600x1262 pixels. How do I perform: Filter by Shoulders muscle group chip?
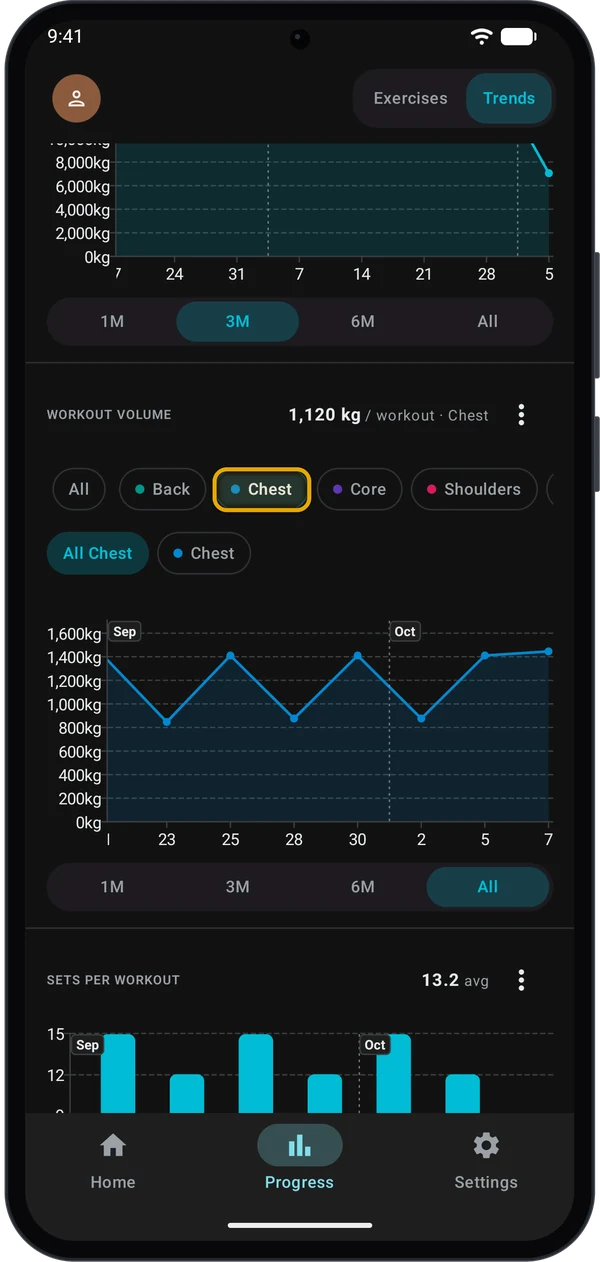[474, 489]
